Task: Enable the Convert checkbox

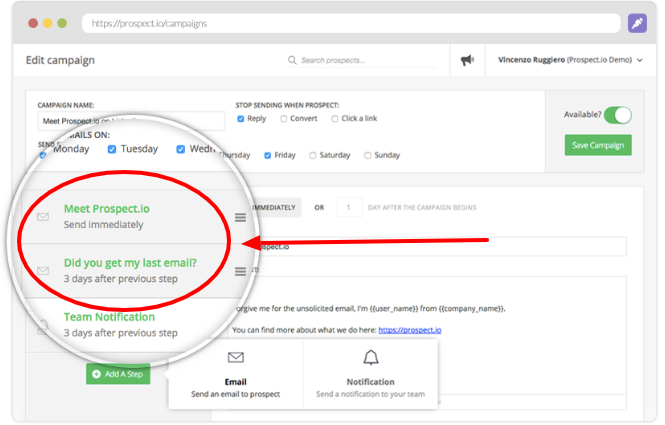Action: pyautogui.click(x=283, y=119)
